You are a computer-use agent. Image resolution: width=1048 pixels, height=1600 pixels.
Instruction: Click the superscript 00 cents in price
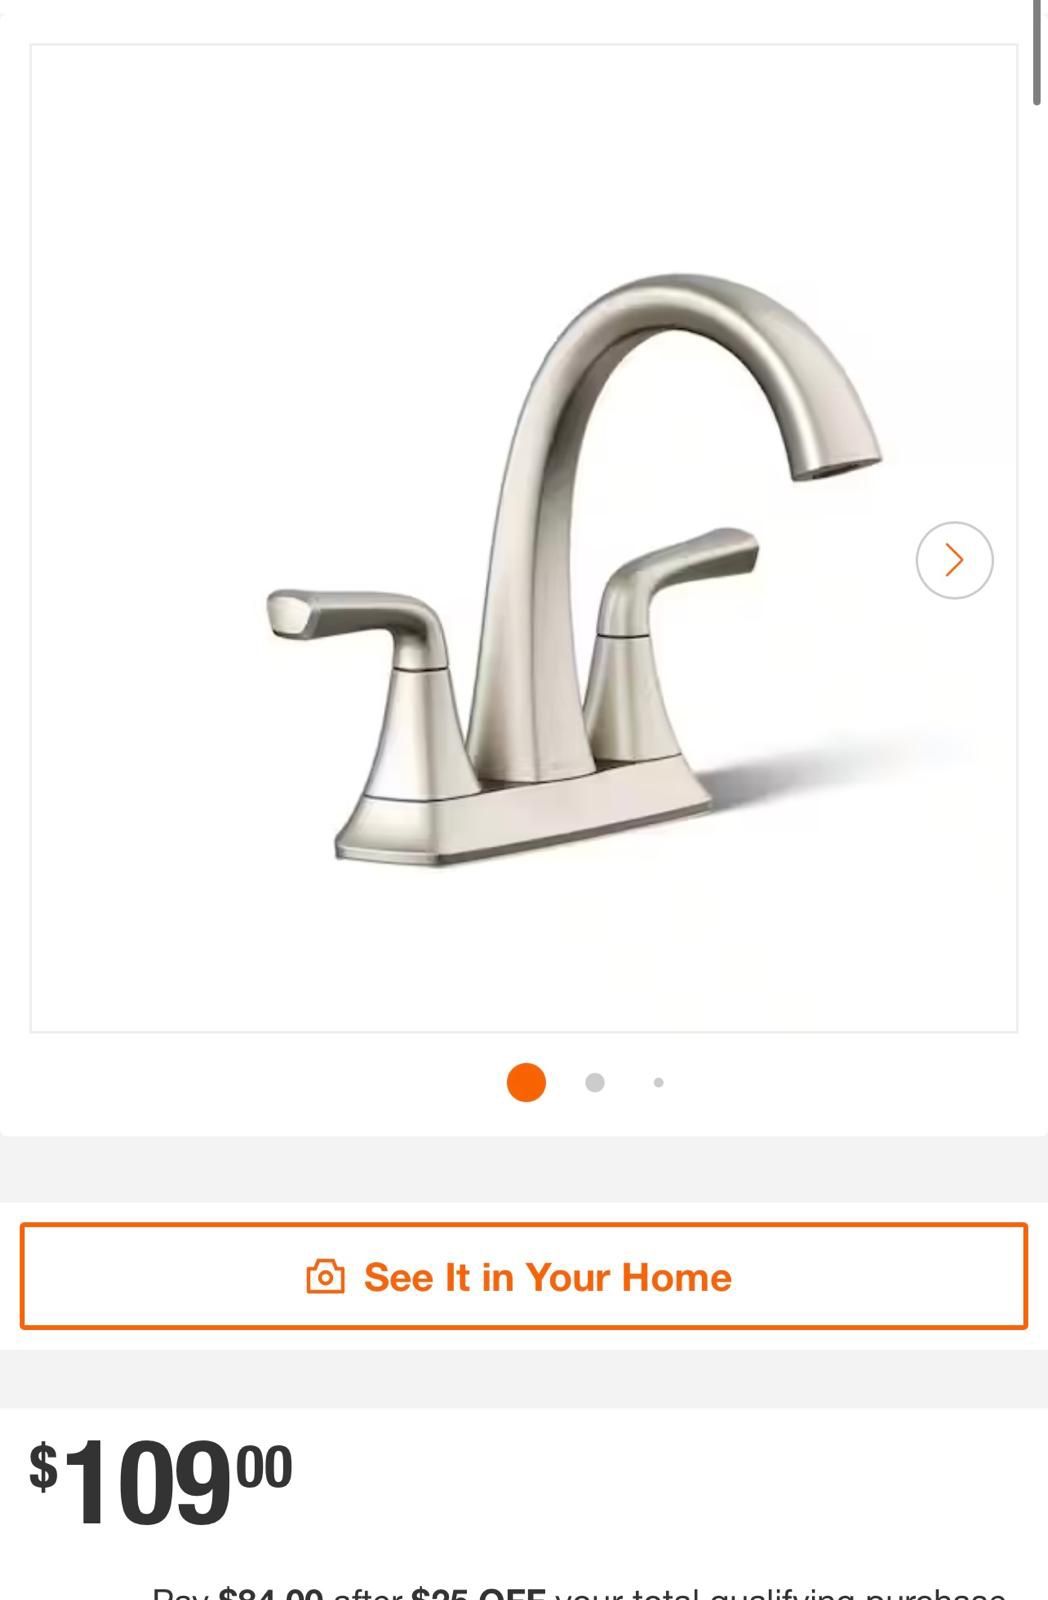tap(265, 1466)
